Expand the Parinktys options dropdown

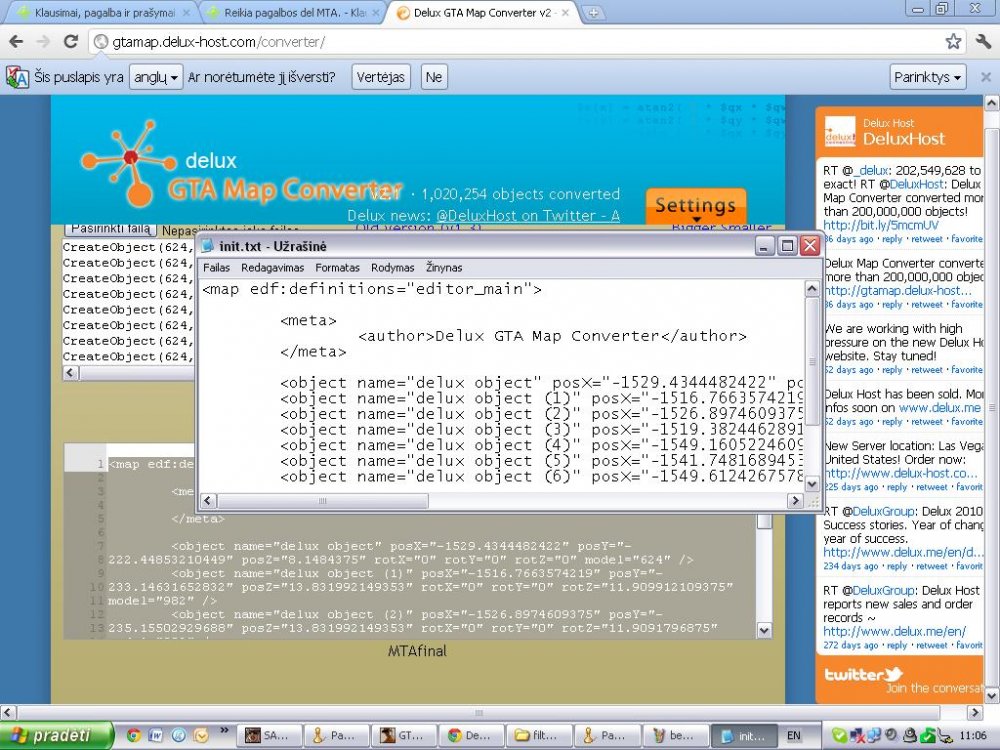point(927,77)
